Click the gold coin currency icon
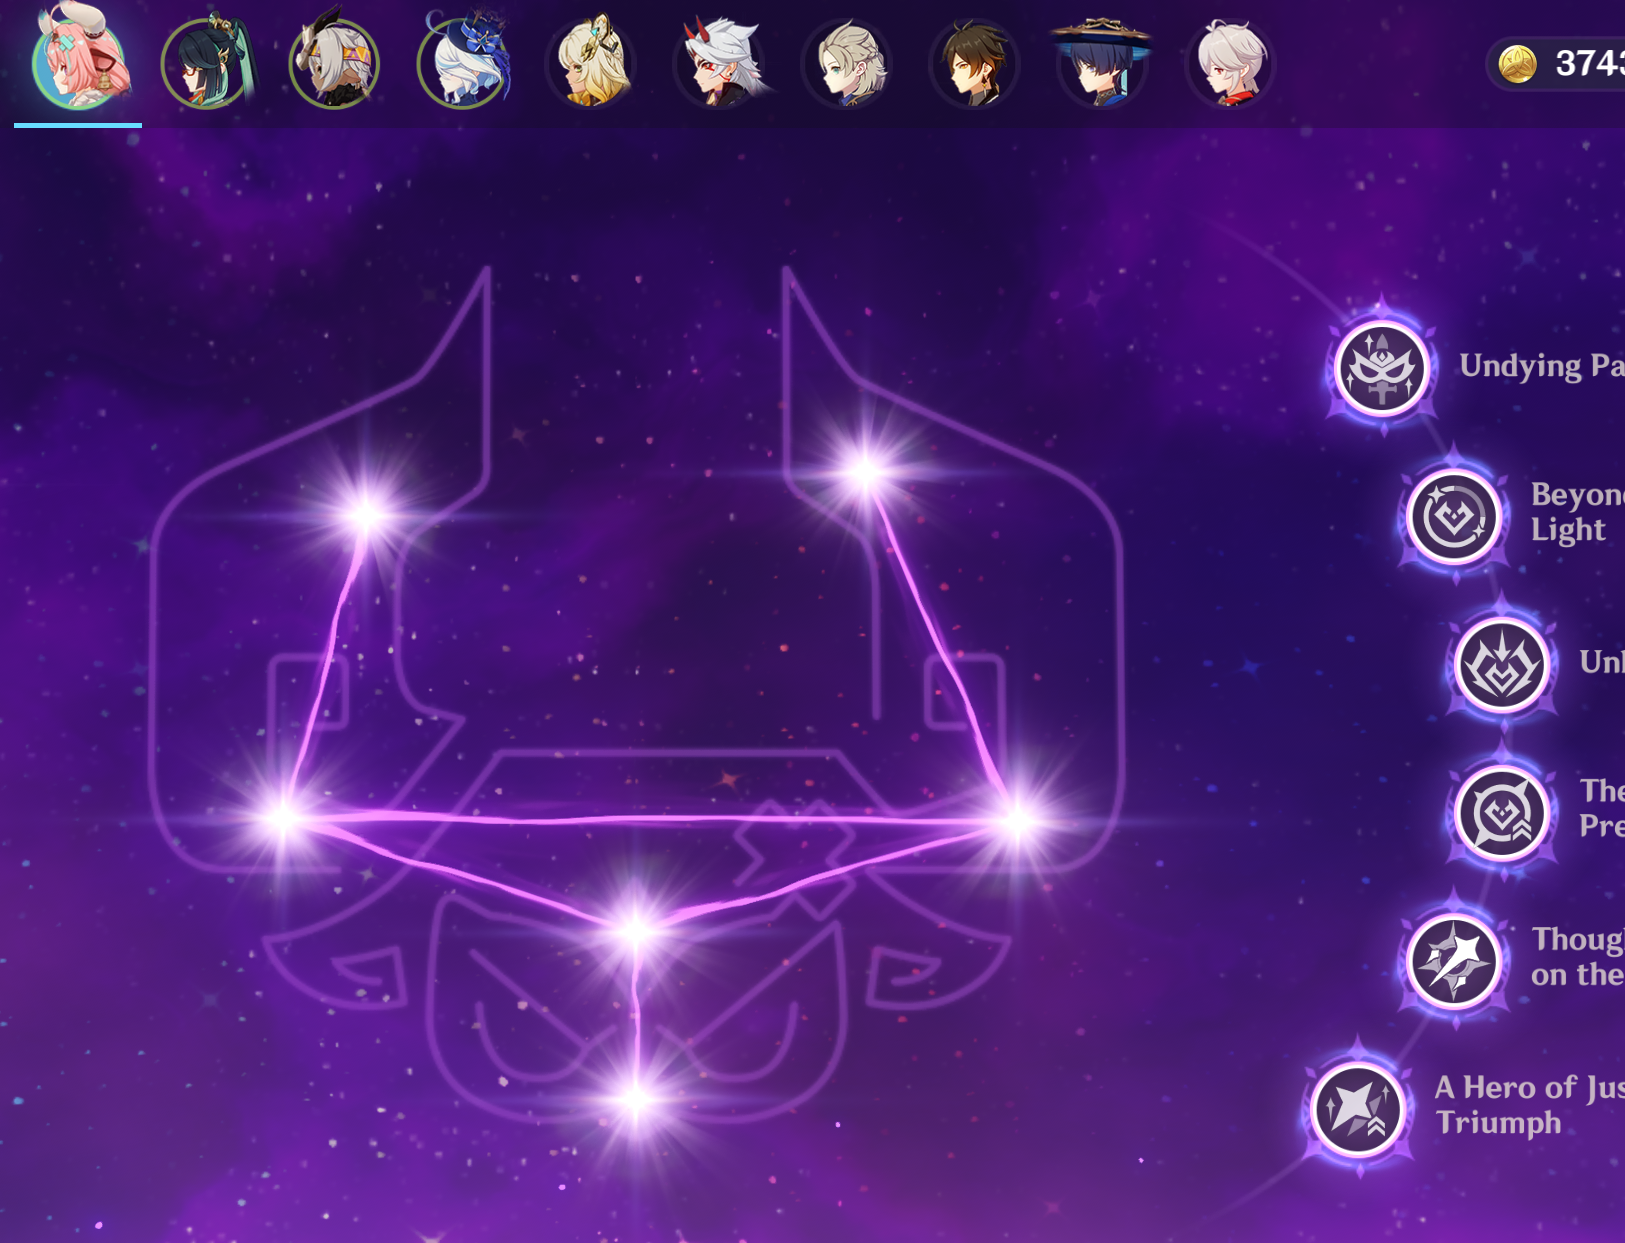This screenshot has width=1625, height=1243. pos(1518,64)
